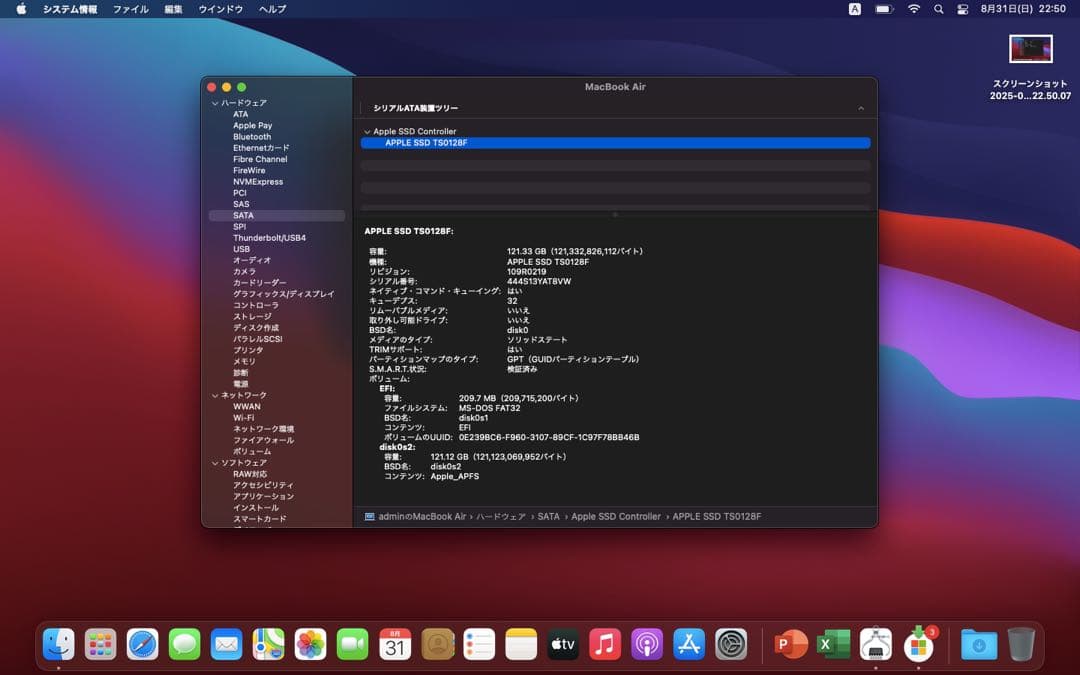Click the Wi-Fi icon in the menu bar
The height and width of the screenshot is (675, 1080).
tap(913, 9)
